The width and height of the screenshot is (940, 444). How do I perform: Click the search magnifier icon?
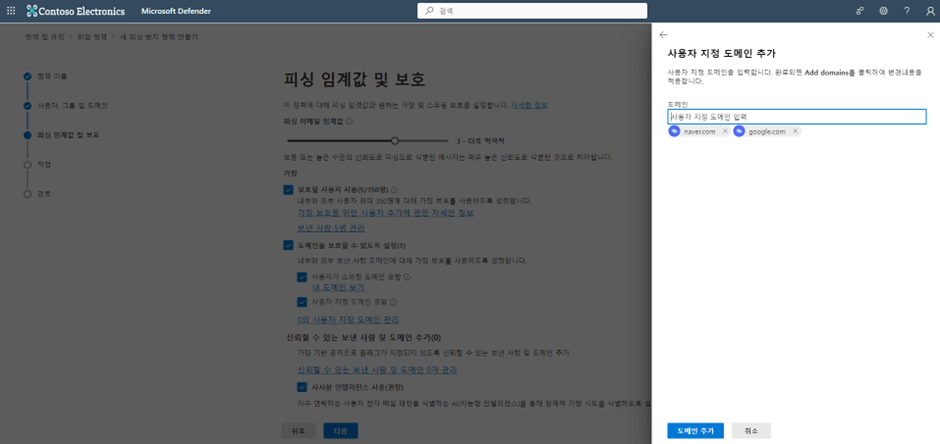click(429, 11)
